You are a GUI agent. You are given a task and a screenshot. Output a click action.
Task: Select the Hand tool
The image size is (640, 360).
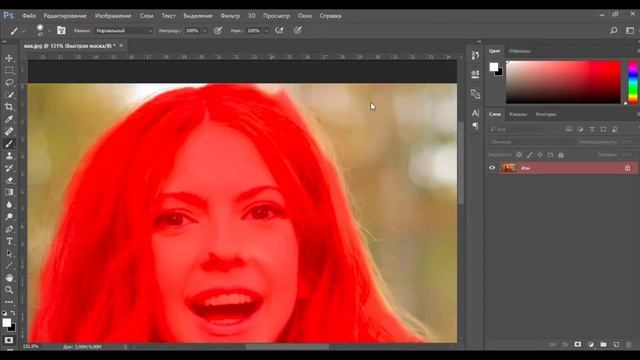(x=9, y=278)
